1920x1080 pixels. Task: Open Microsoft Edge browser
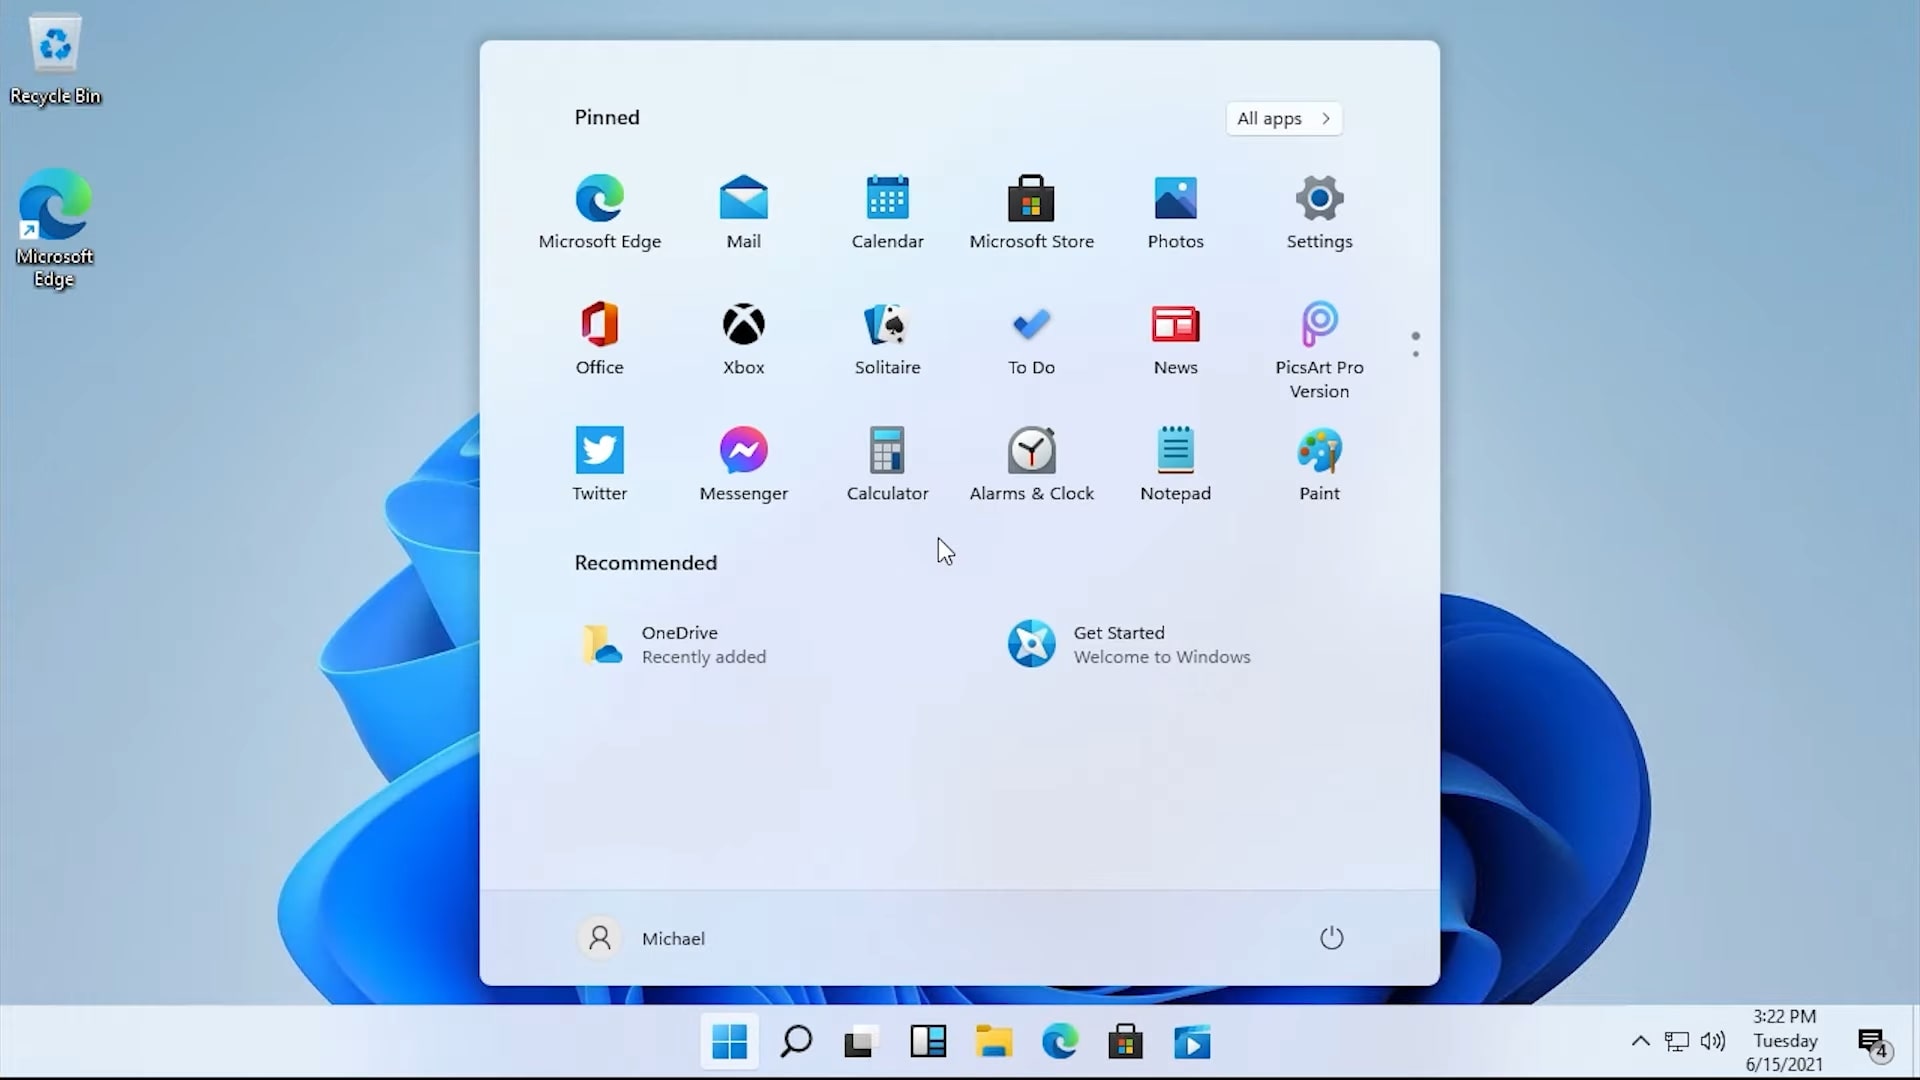coord(599,198)
